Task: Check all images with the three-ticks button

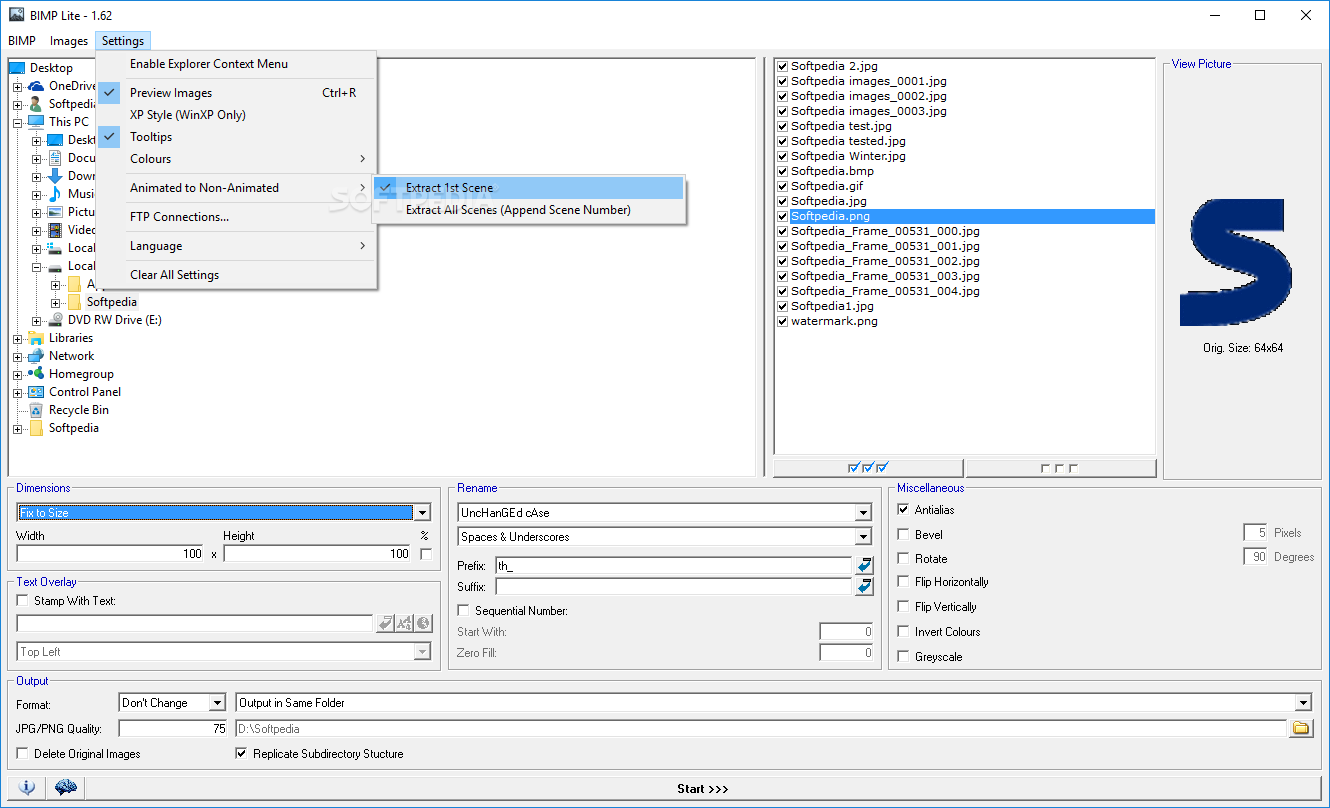Action: point(868,468)
